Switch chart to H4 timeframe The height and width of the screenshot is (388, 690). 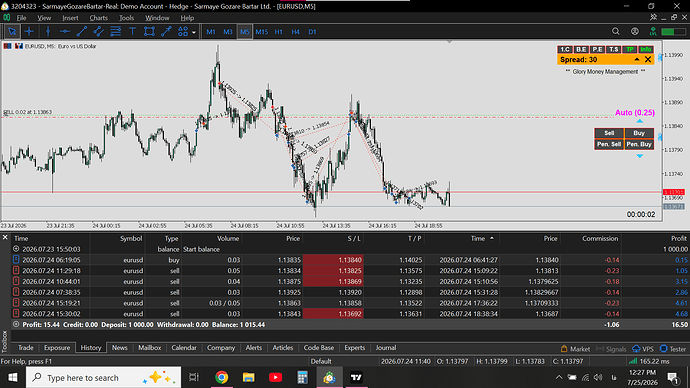[295, 32]
